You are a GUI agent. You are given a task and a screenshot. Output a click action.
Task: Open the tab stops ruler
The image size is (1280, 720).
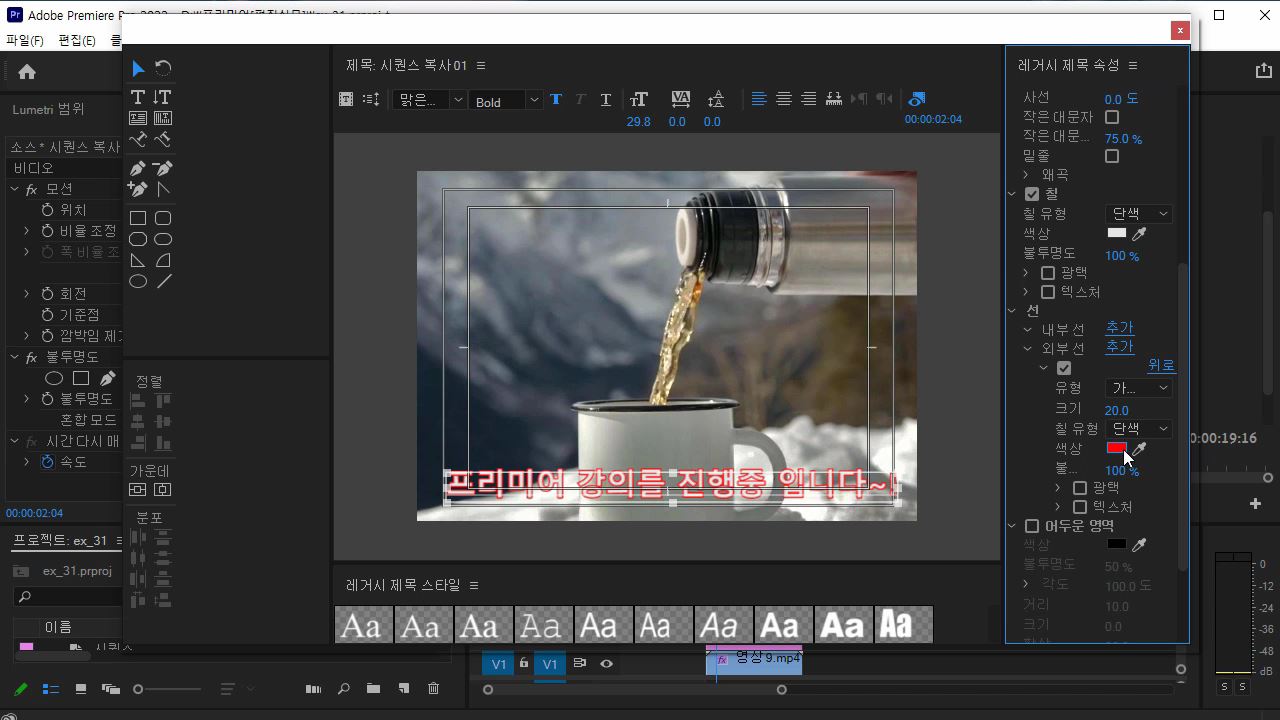pos(834,99)
